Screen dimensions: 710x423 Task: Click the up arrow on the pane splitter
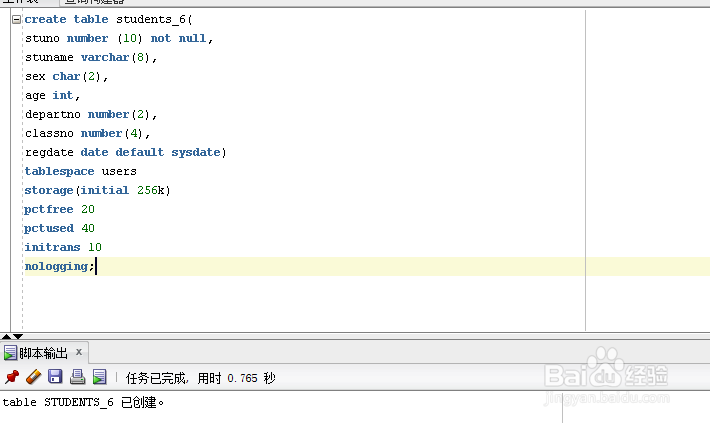6,336
